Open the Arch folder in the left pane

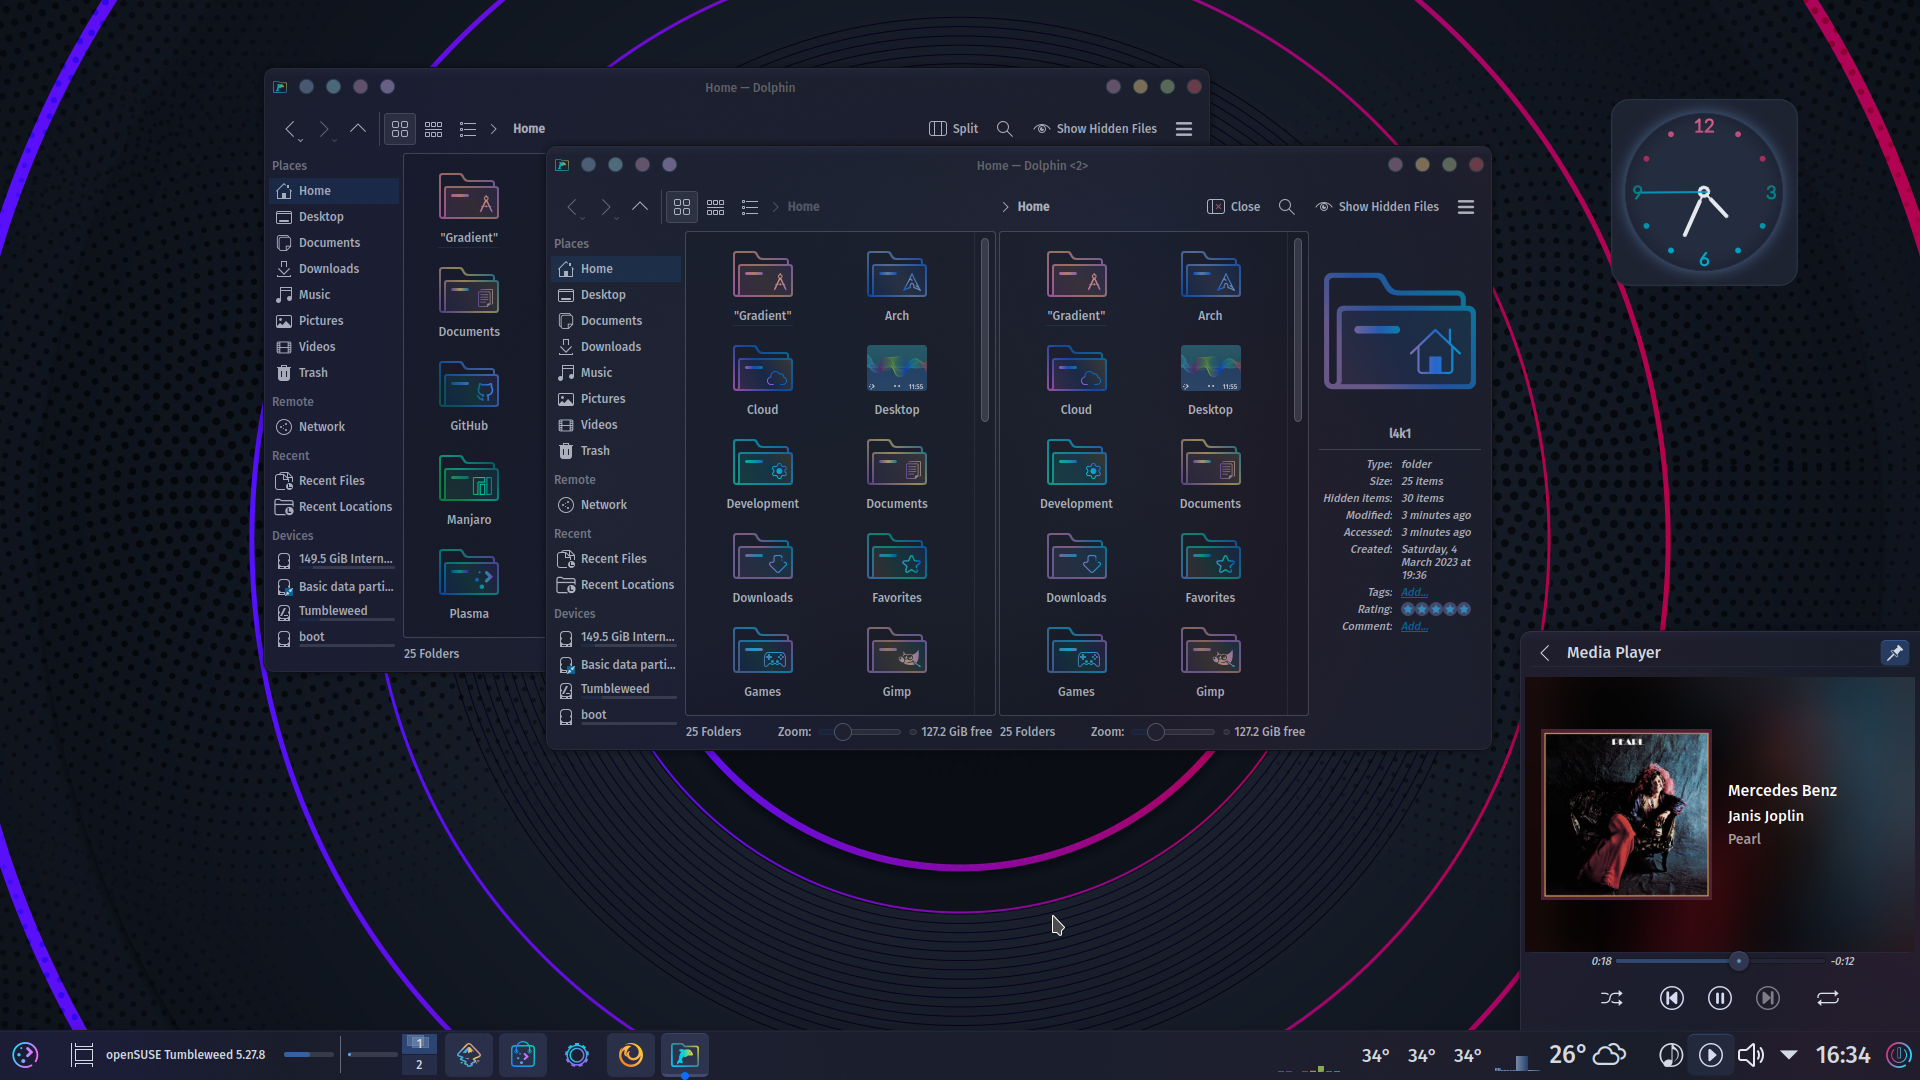tap(897, 287)
